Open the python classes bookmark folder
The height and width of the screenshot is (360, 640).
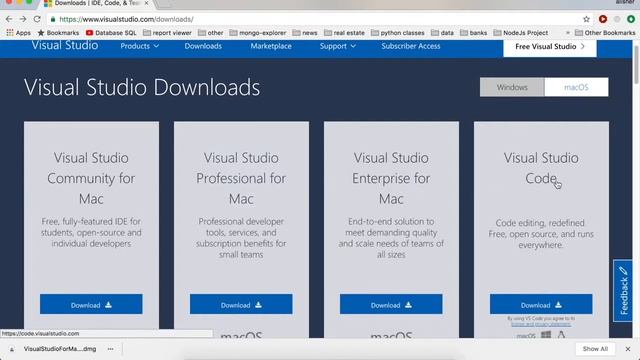click(398, 33)
